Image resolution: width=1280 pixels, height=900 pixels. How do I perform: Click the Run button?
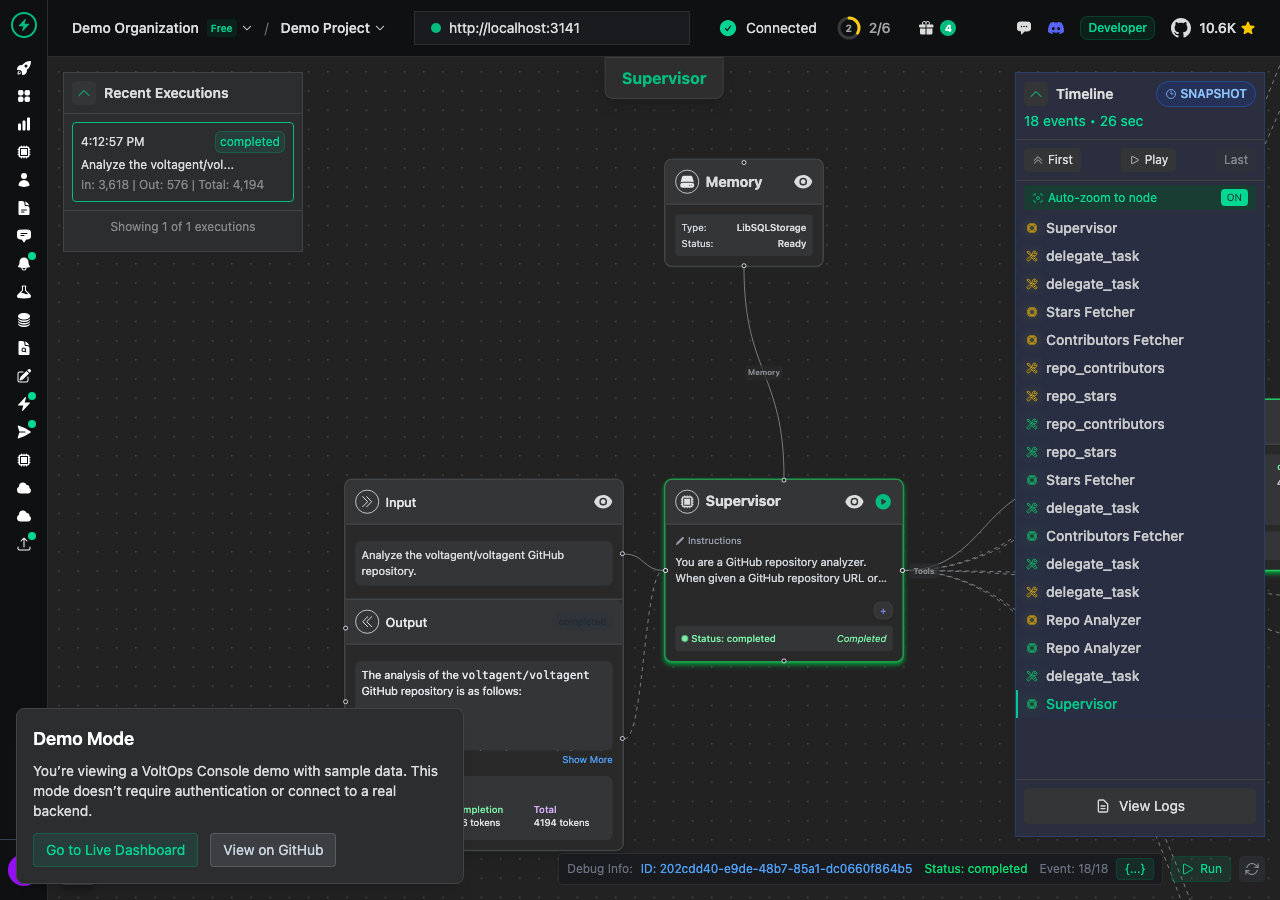(x=1201, y=869)
